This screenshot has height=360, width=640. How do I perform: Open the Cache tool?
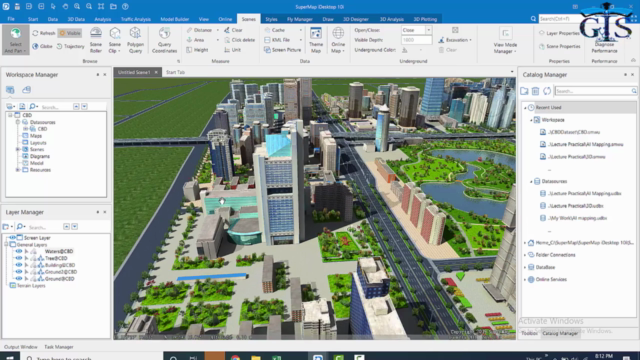tap(275, 30)
